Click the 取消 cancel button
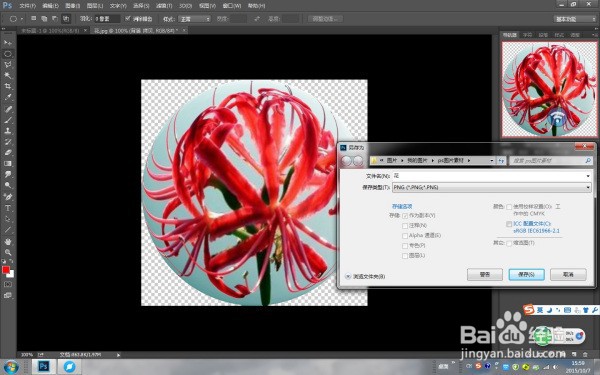This screenshot has width=600, height=375. [568, 274]
